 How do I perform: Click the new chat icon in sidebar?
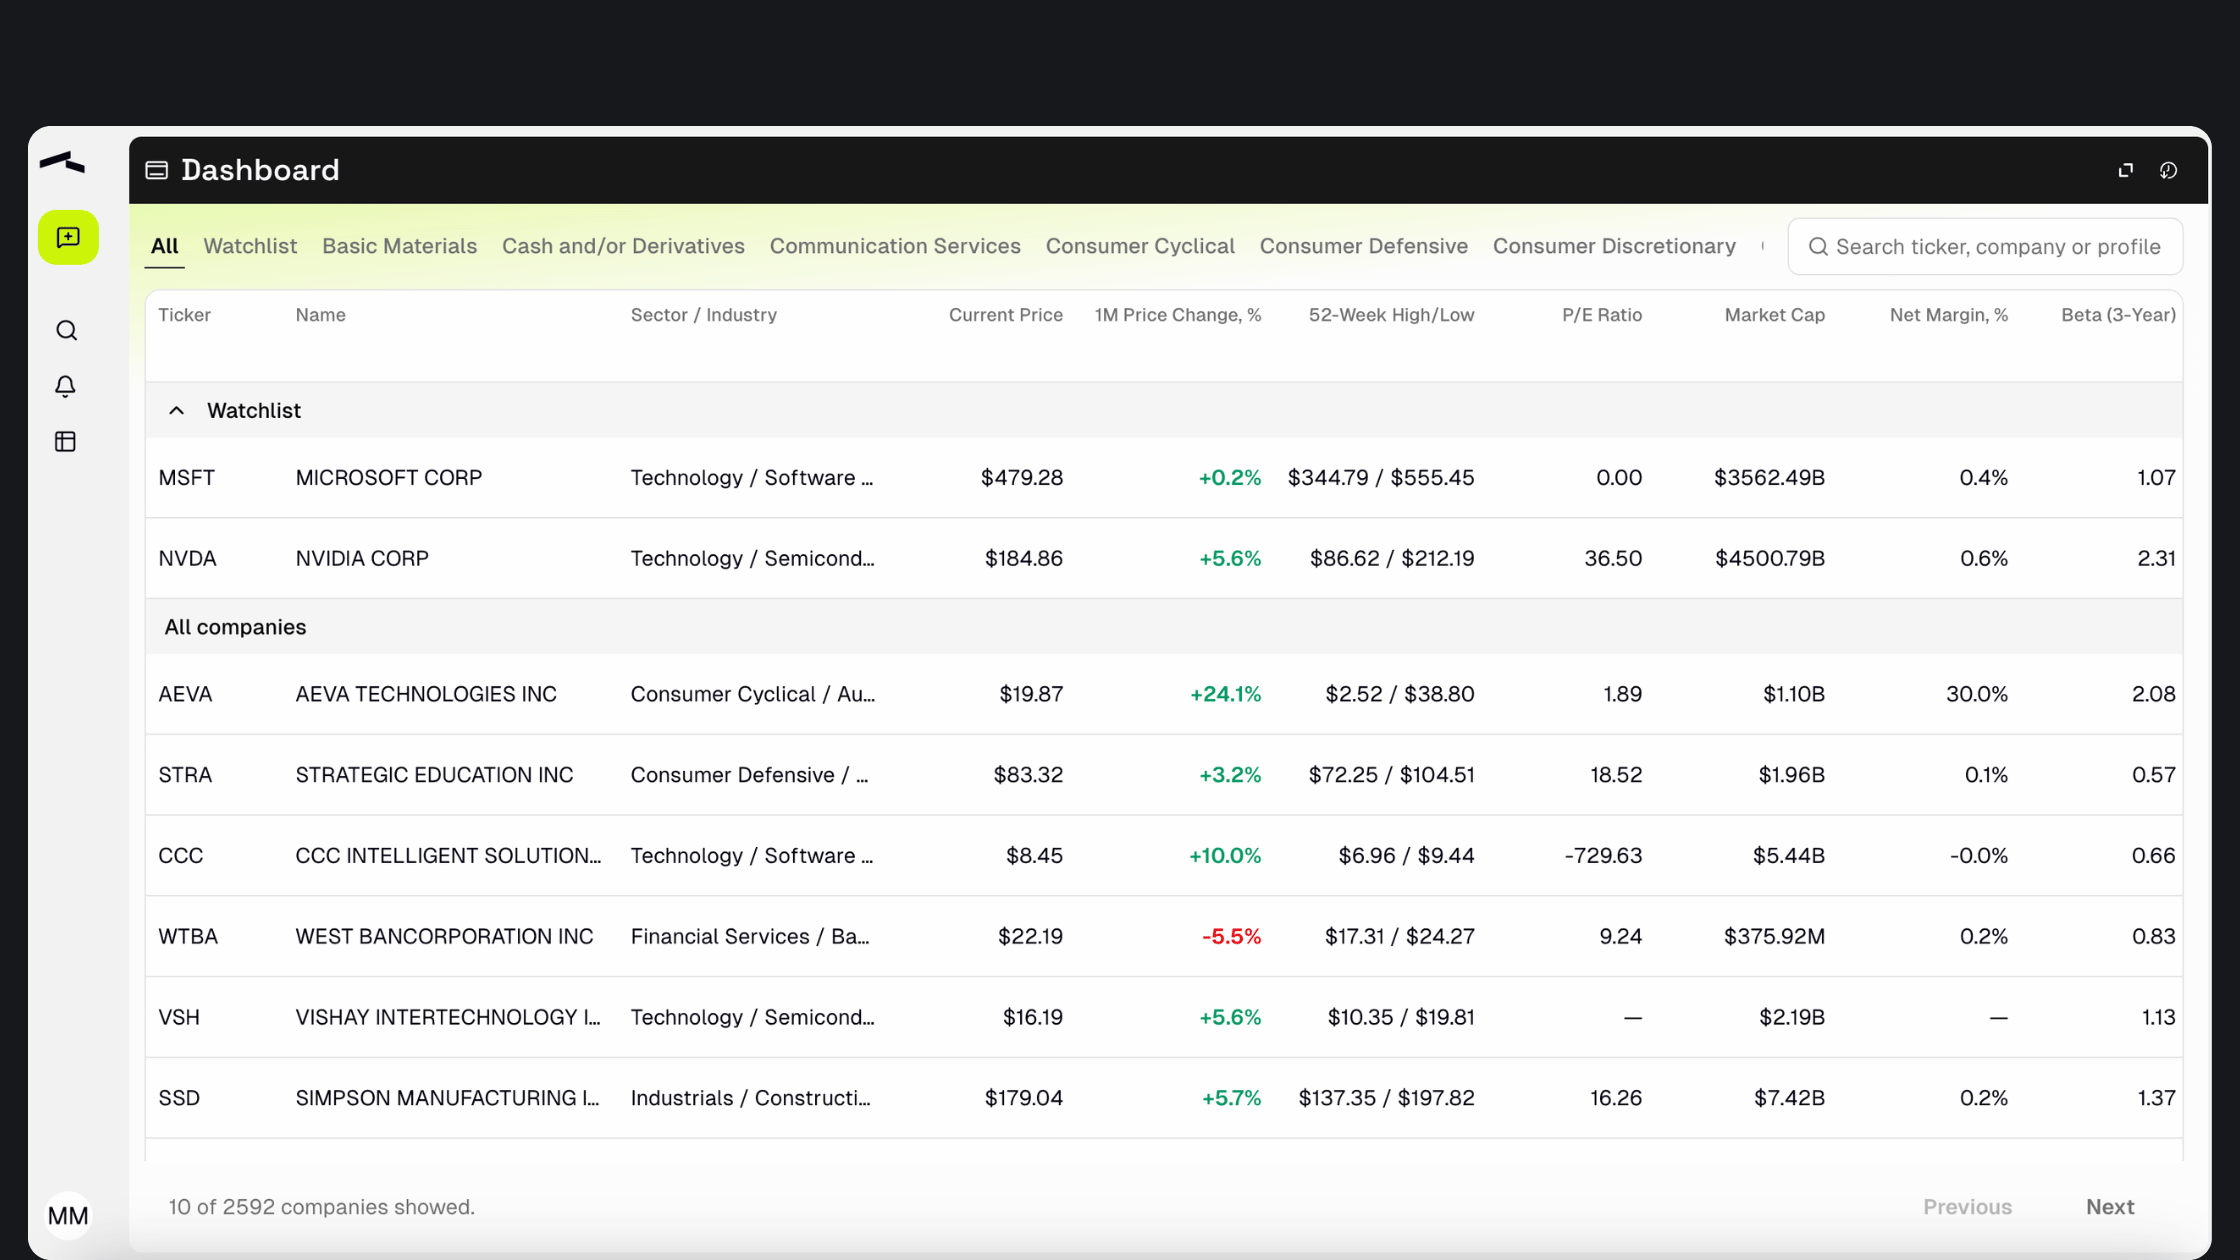click(68, 237)
